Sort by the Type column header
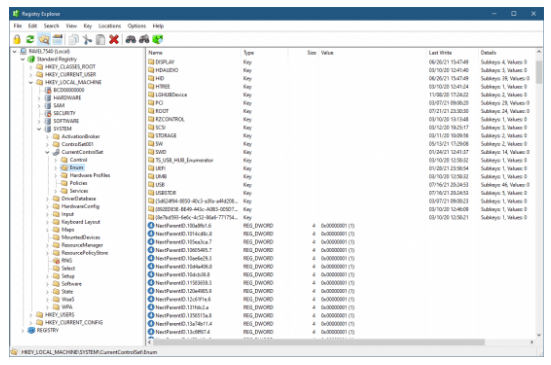 (x=264, y=53)
